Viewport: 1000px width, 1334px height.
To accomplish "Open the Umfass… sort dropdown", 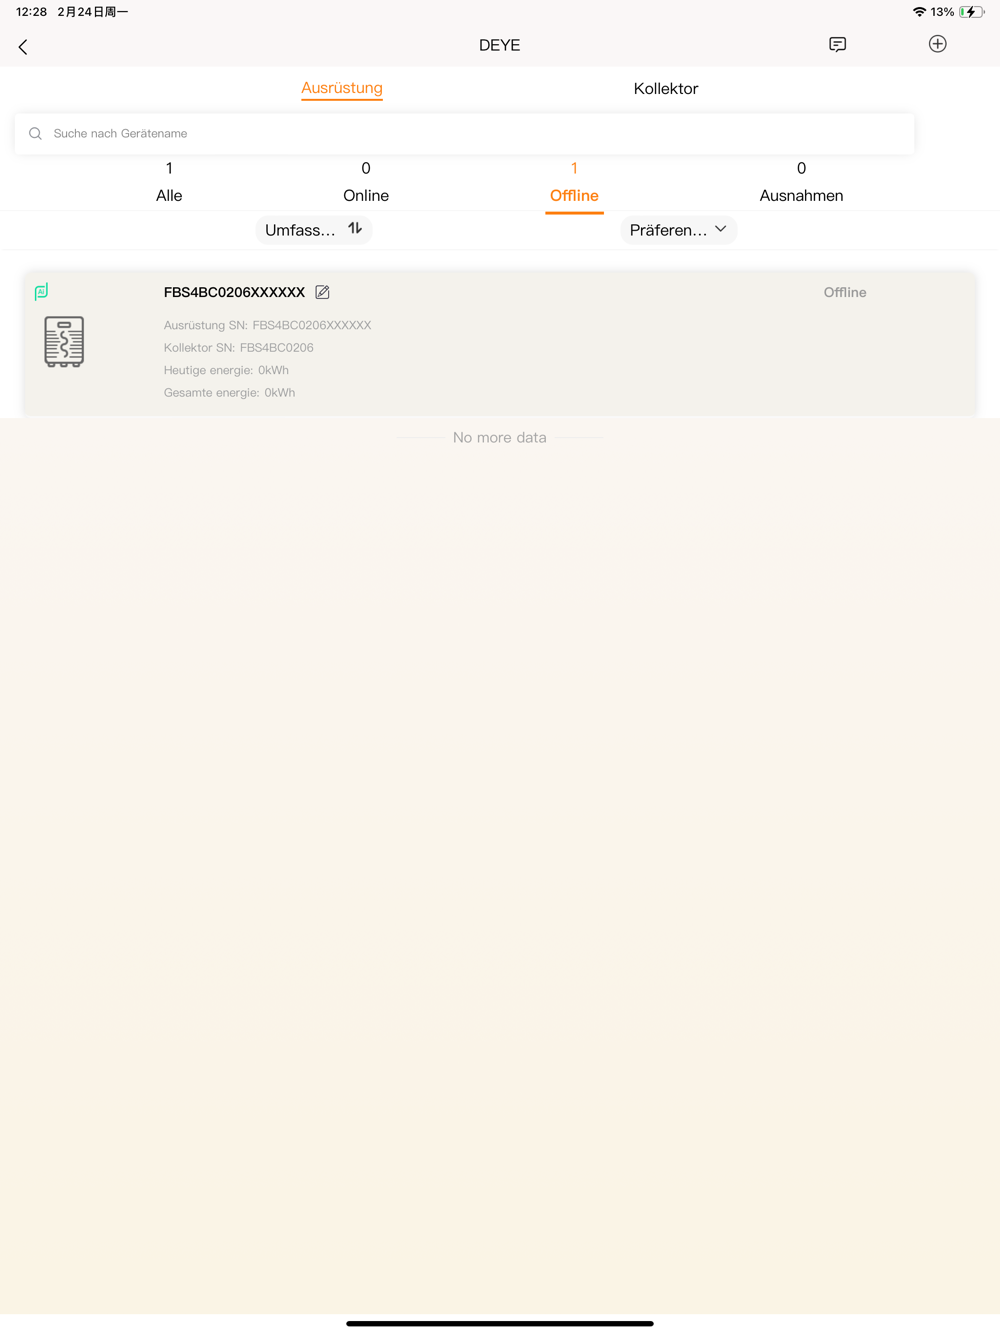I will (x=314, y=230).
